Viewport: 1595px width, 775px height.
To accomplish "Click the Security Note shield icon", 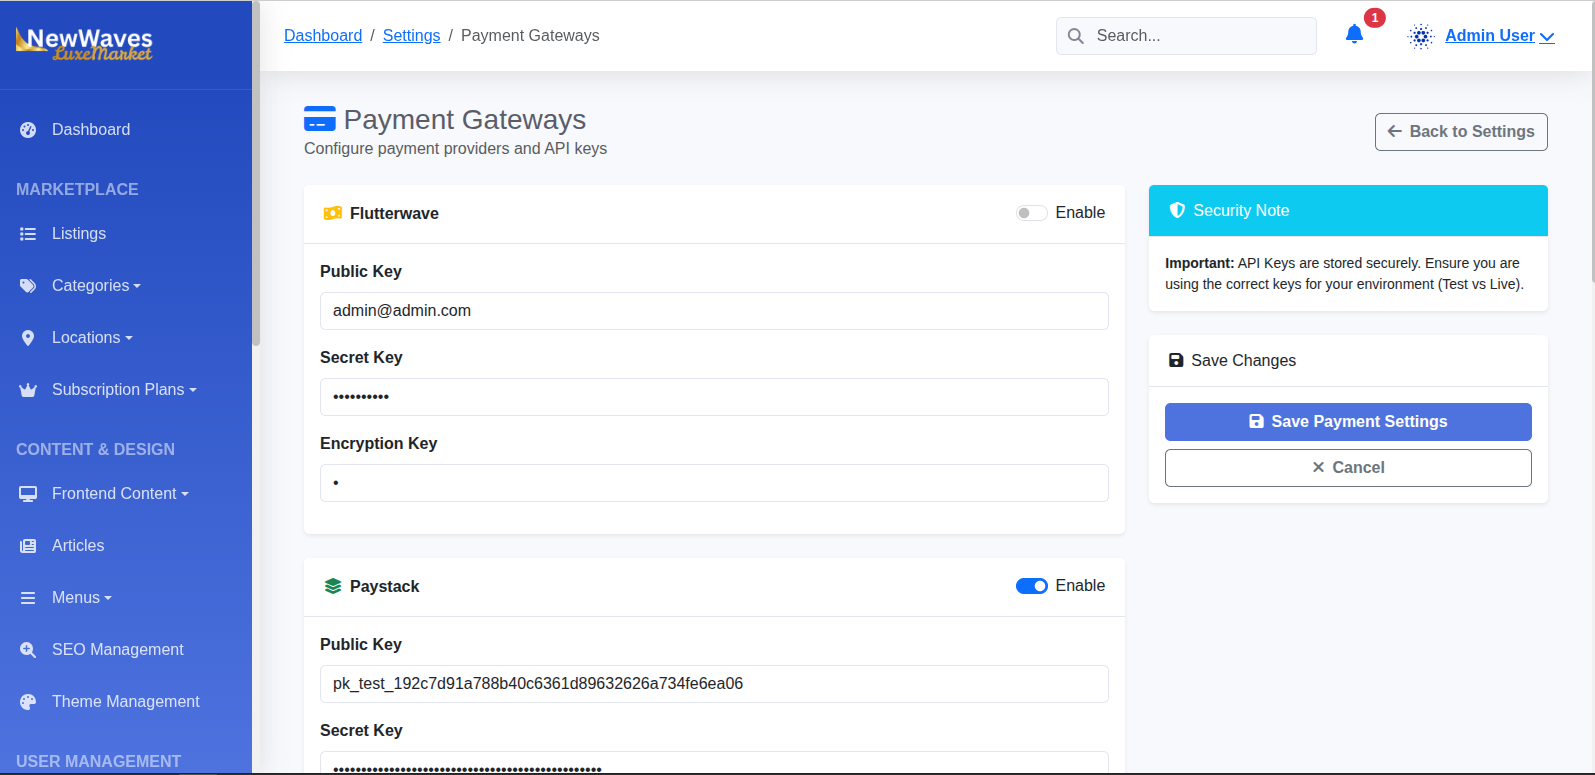I will [1177, 210].
